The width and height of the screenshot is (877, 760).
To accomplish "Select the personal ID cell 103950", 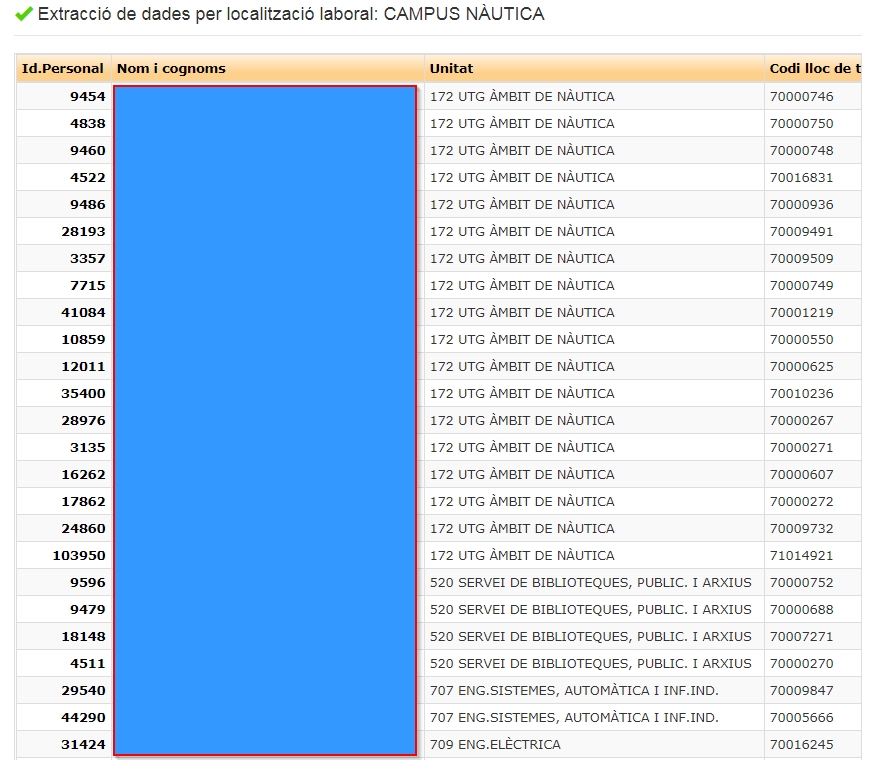I will point(79,556).
